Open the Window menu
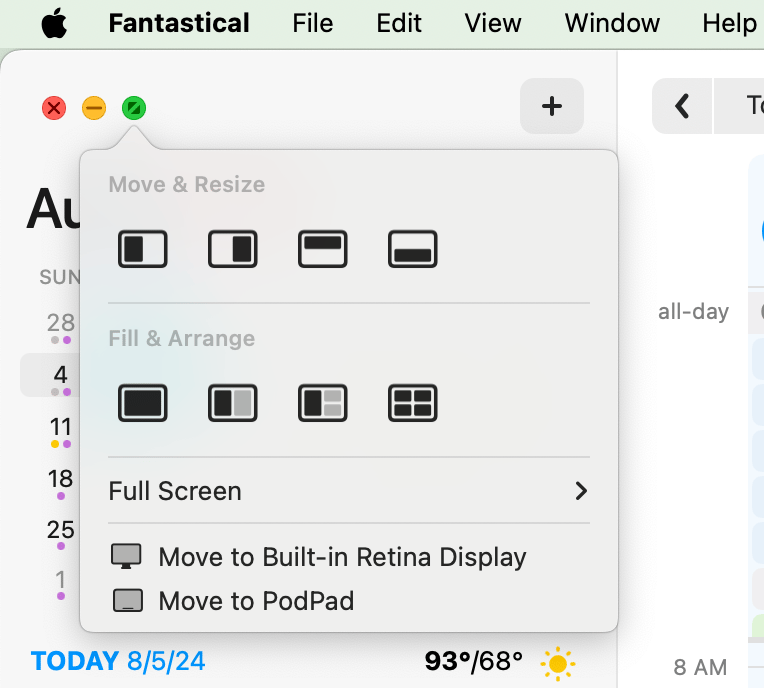The image size is (764, 688). tap(612, 23)
